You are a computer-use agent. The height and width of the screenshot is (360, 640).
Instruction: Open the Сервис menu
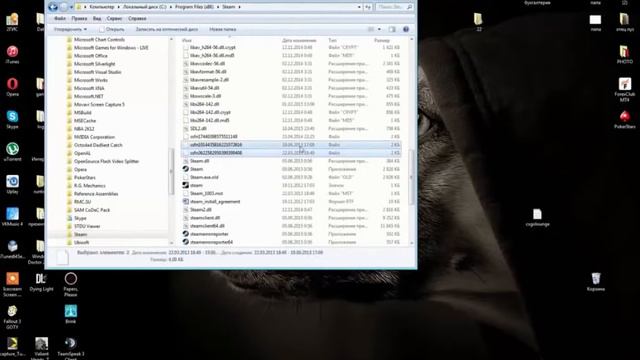tap(114, 18)
